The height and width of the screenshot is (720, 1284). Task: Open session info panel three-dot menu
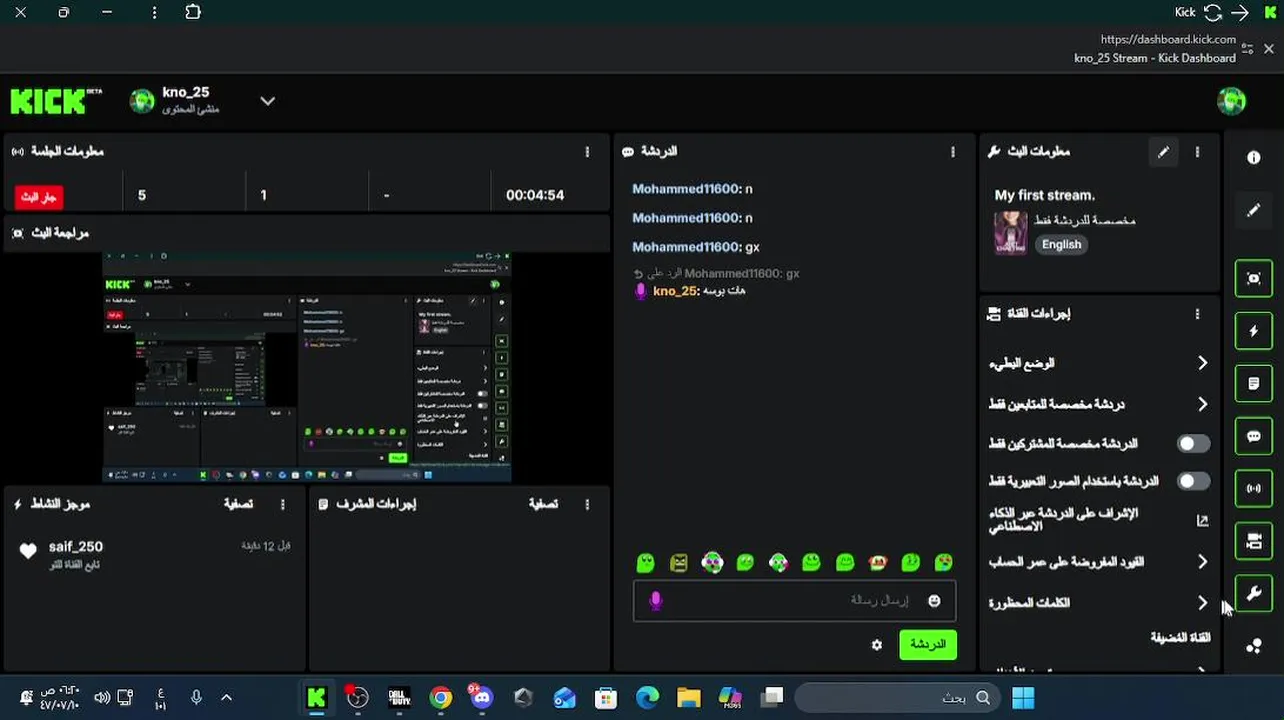[x=587, y=152]
